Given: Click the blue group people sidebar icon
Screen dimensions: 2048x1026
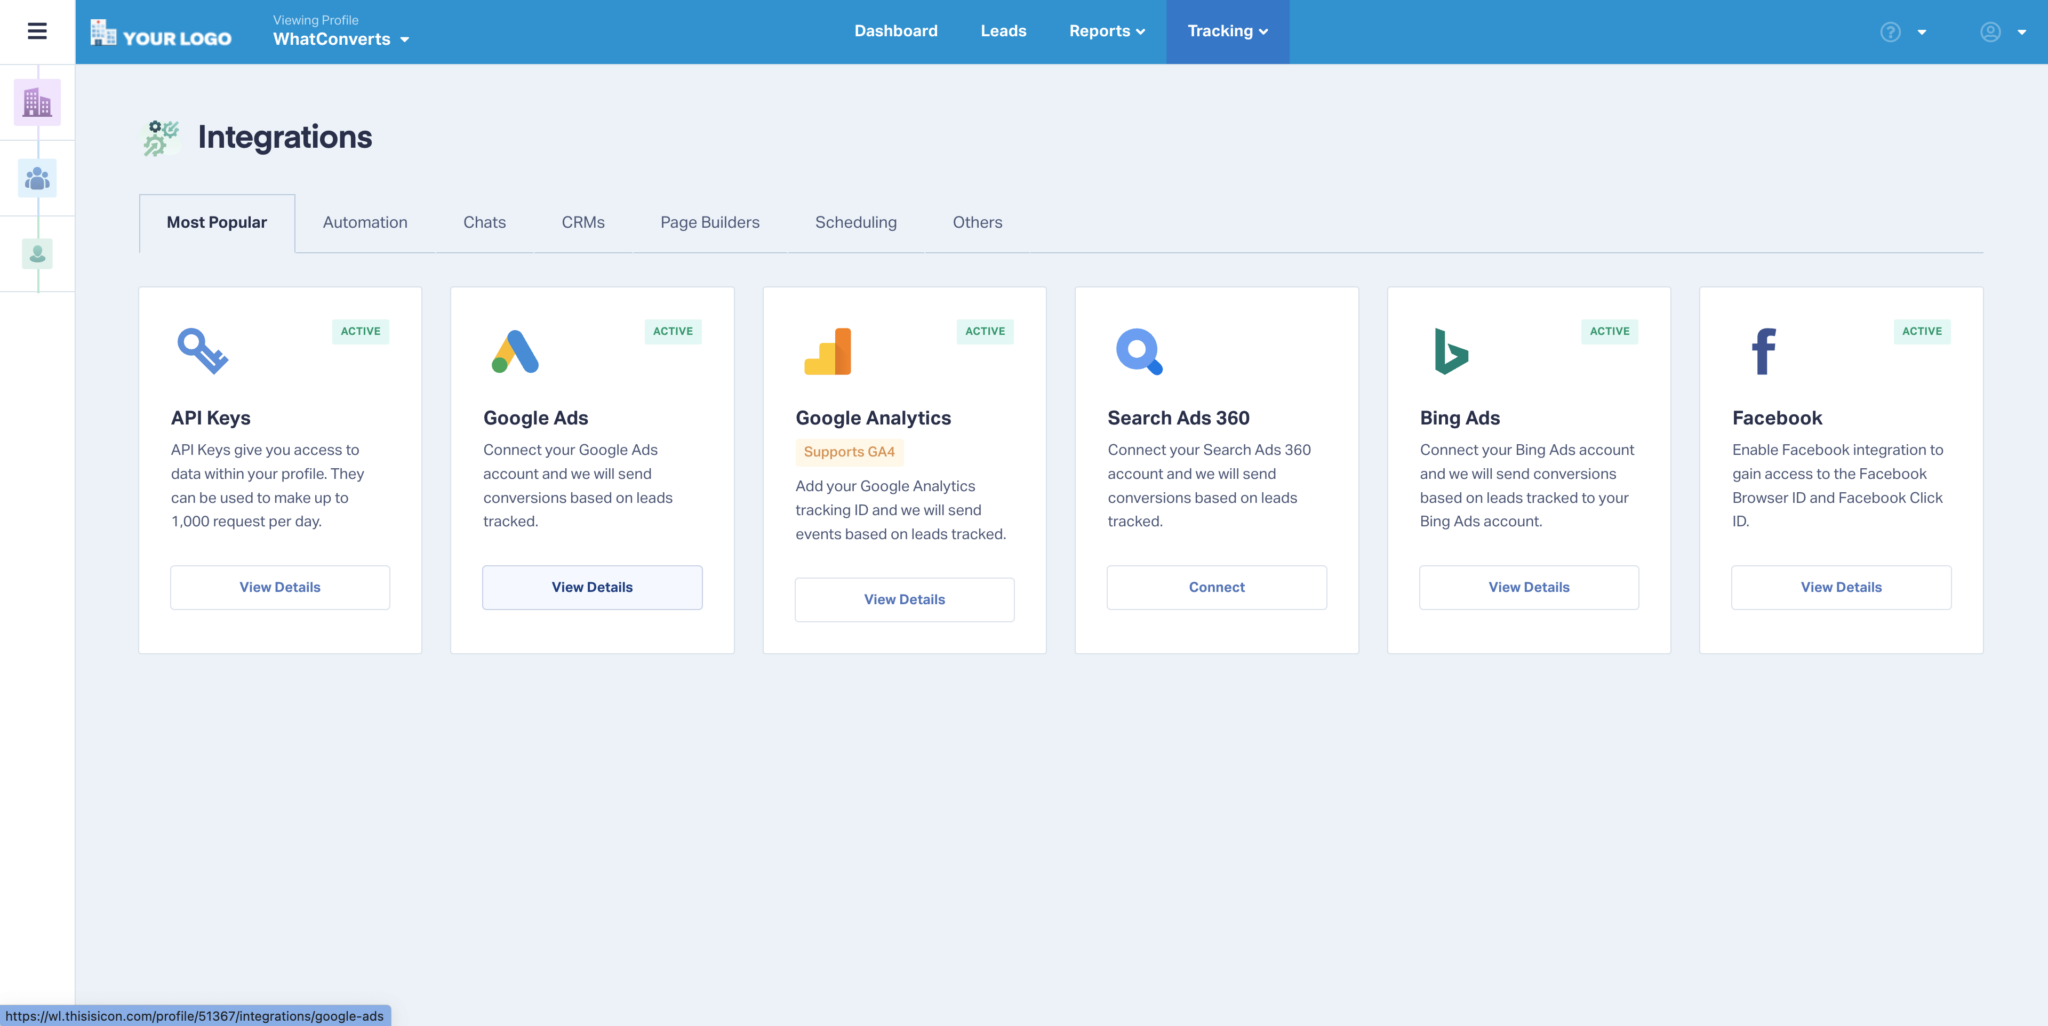Looking at the screenshot, I should (37, 178).
